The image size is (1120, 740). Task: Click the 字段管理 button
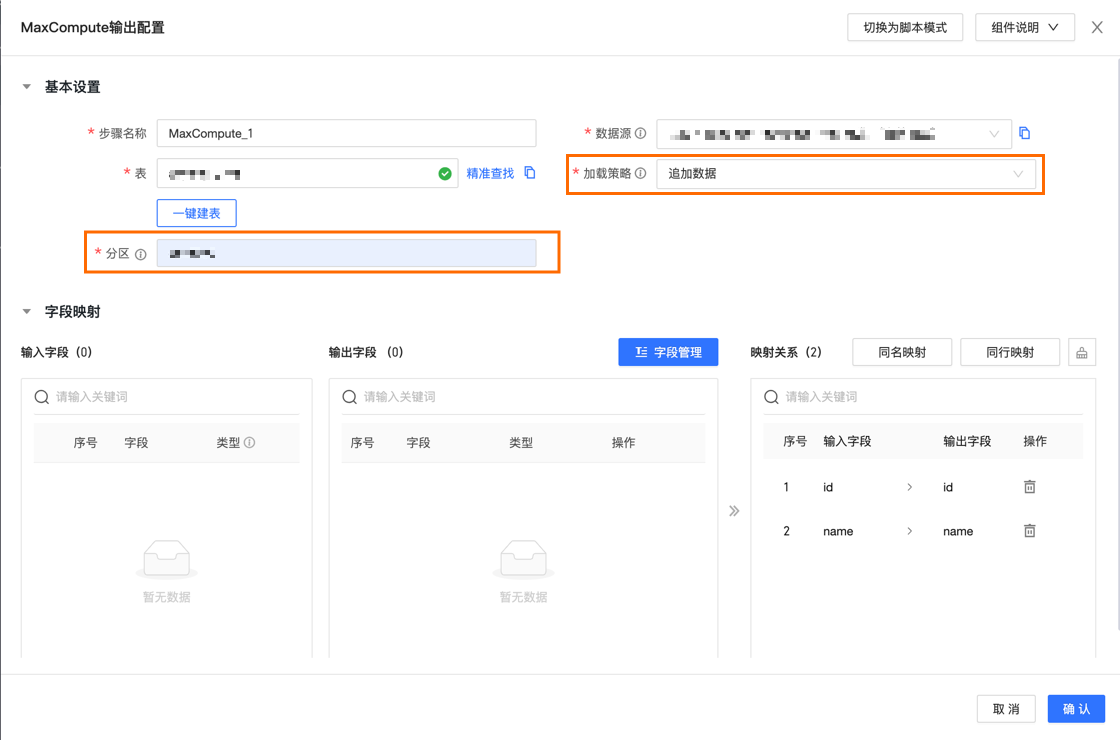tap(668, 352)
